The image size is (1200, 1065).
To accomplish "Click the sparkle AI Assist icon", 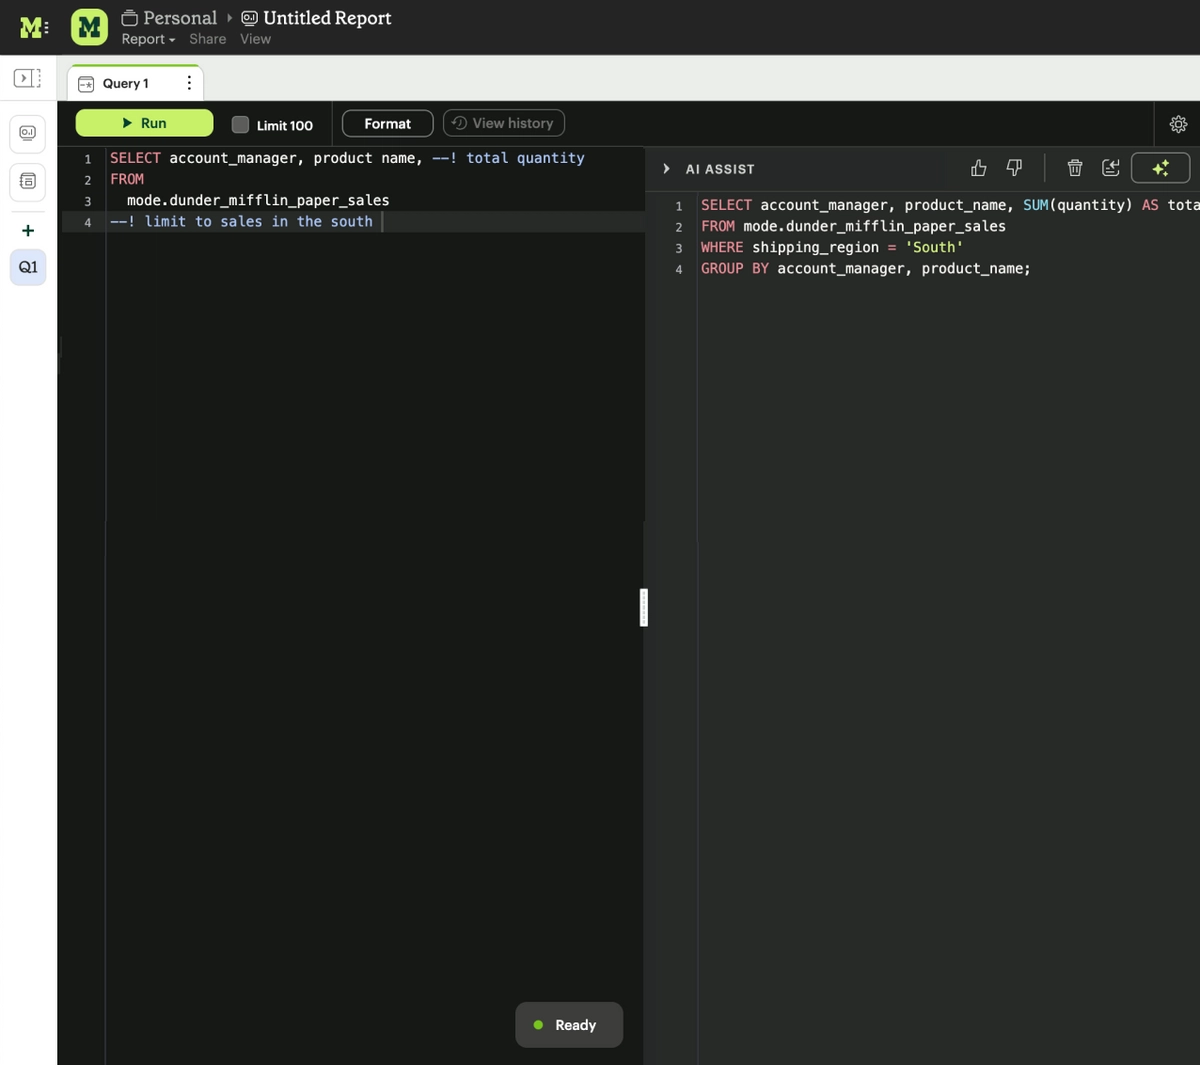I will click(1160, 168).
